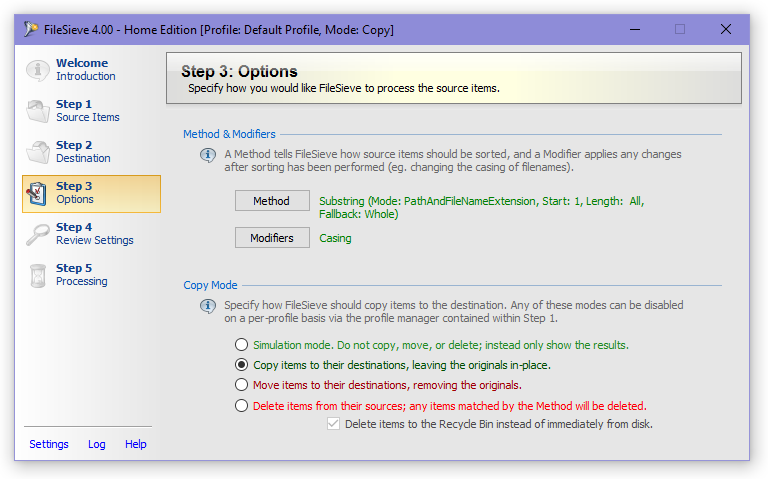Click the Casing modifier text
The width and height of the screenshot is (768, 479).
pos(336,239)
